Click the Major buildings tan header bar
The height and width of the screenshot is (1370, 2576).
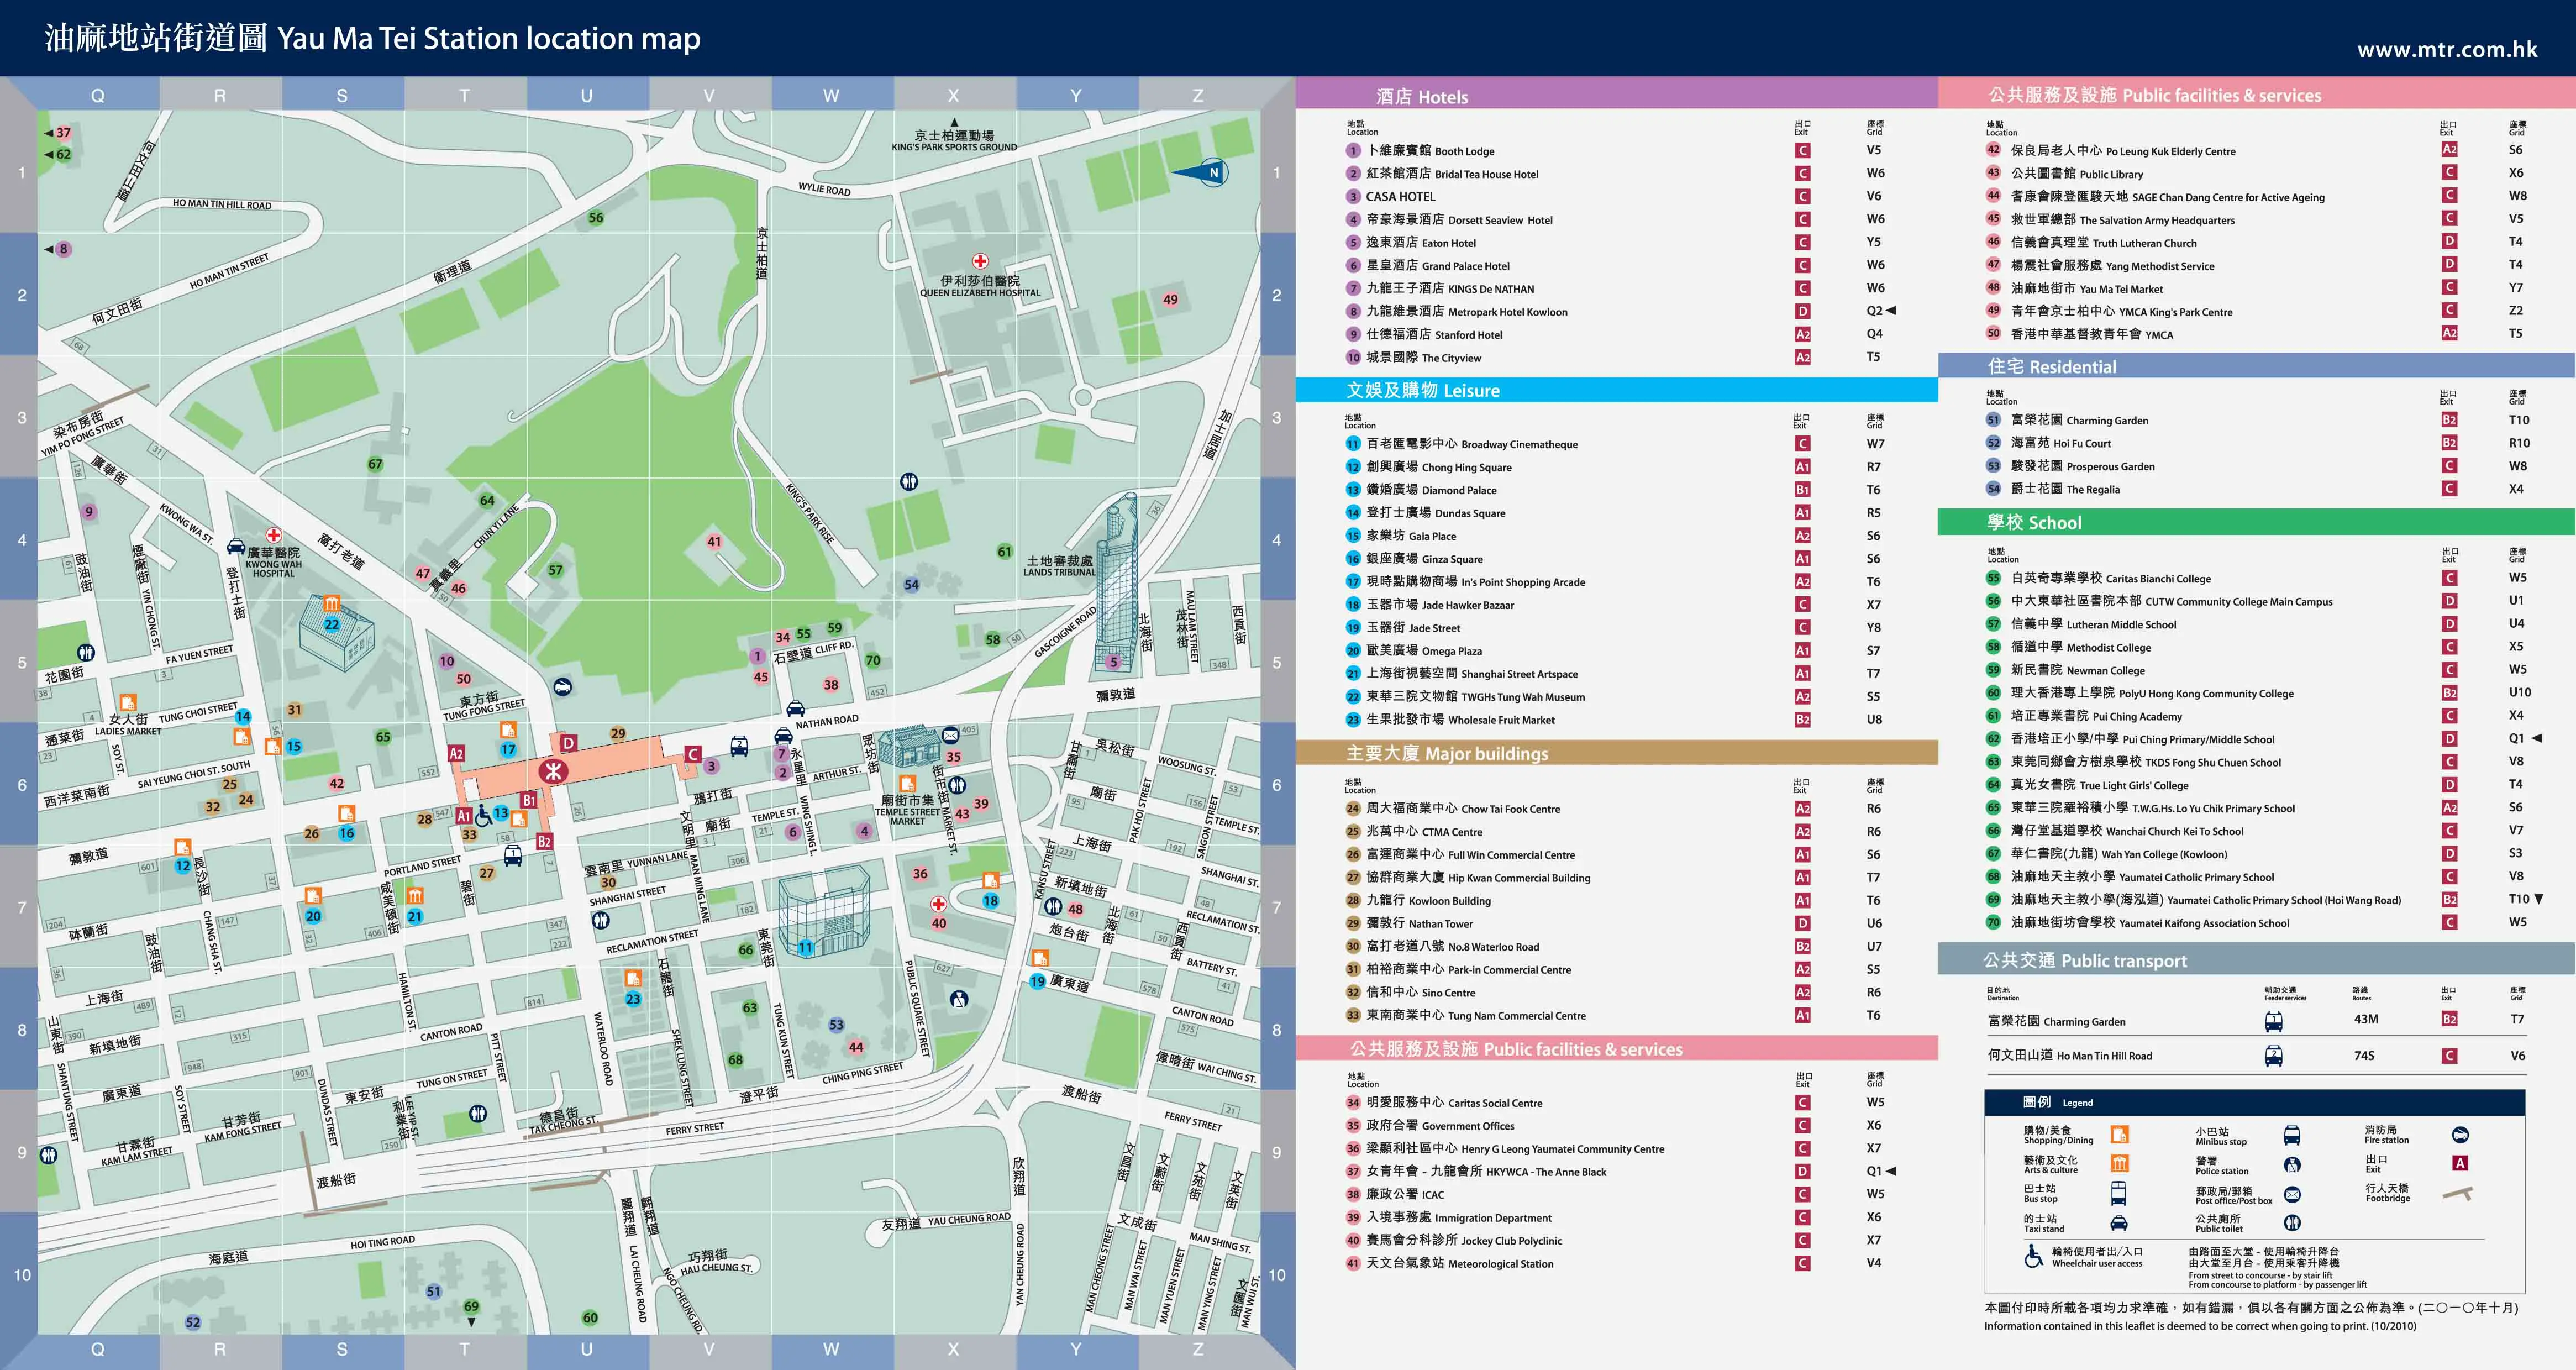point(1617,753)
